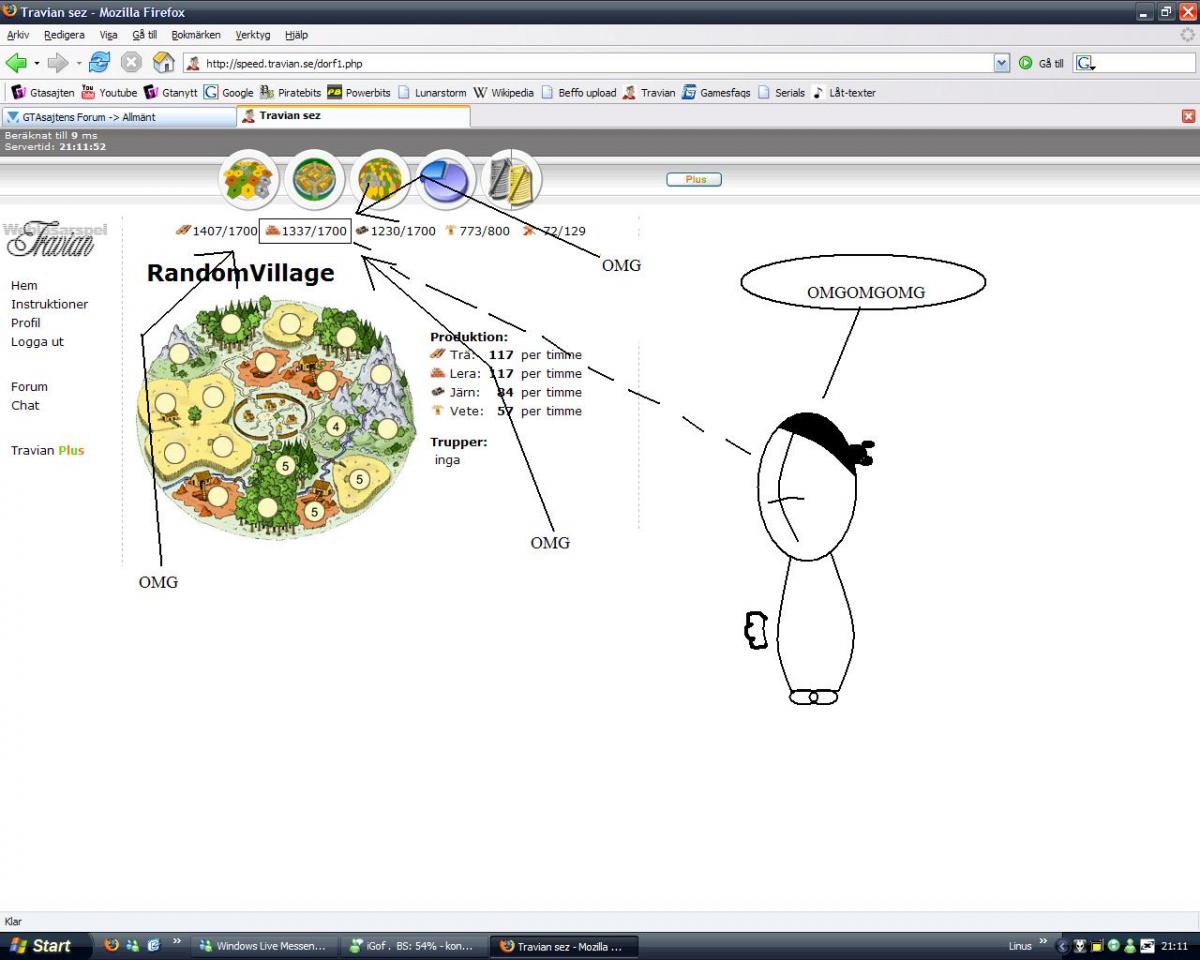Open the Visa menu

click(108, 34)
